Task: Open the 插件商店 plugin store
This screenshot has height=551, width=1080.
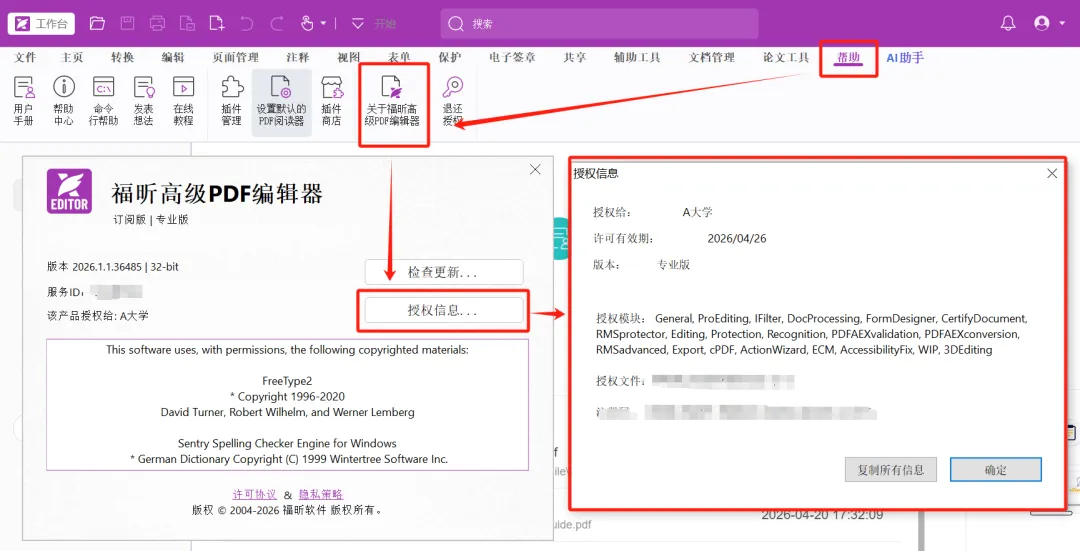Action: coord(331,101)
